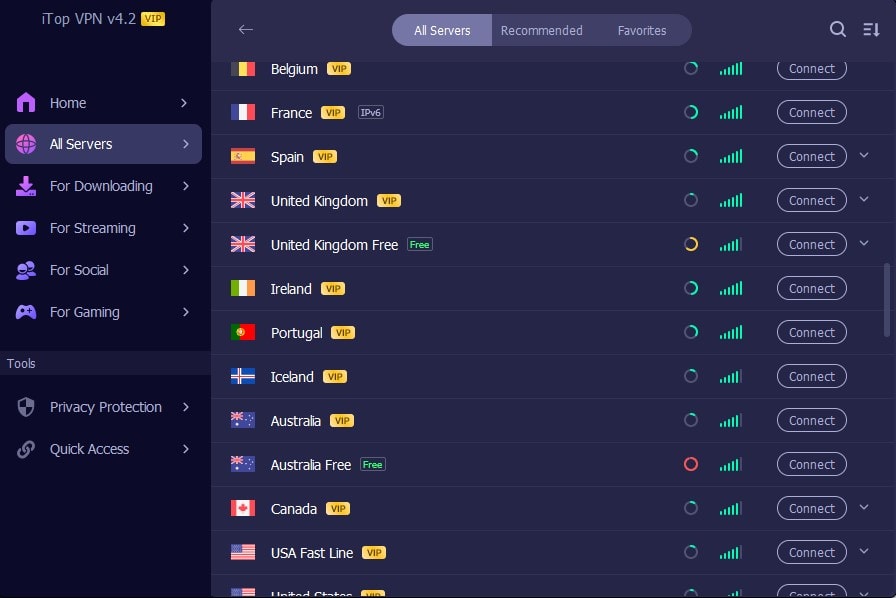This screenshot has height=598, width=896.
Task: Connect to the Australia Free server
Action: coord(811,464)
